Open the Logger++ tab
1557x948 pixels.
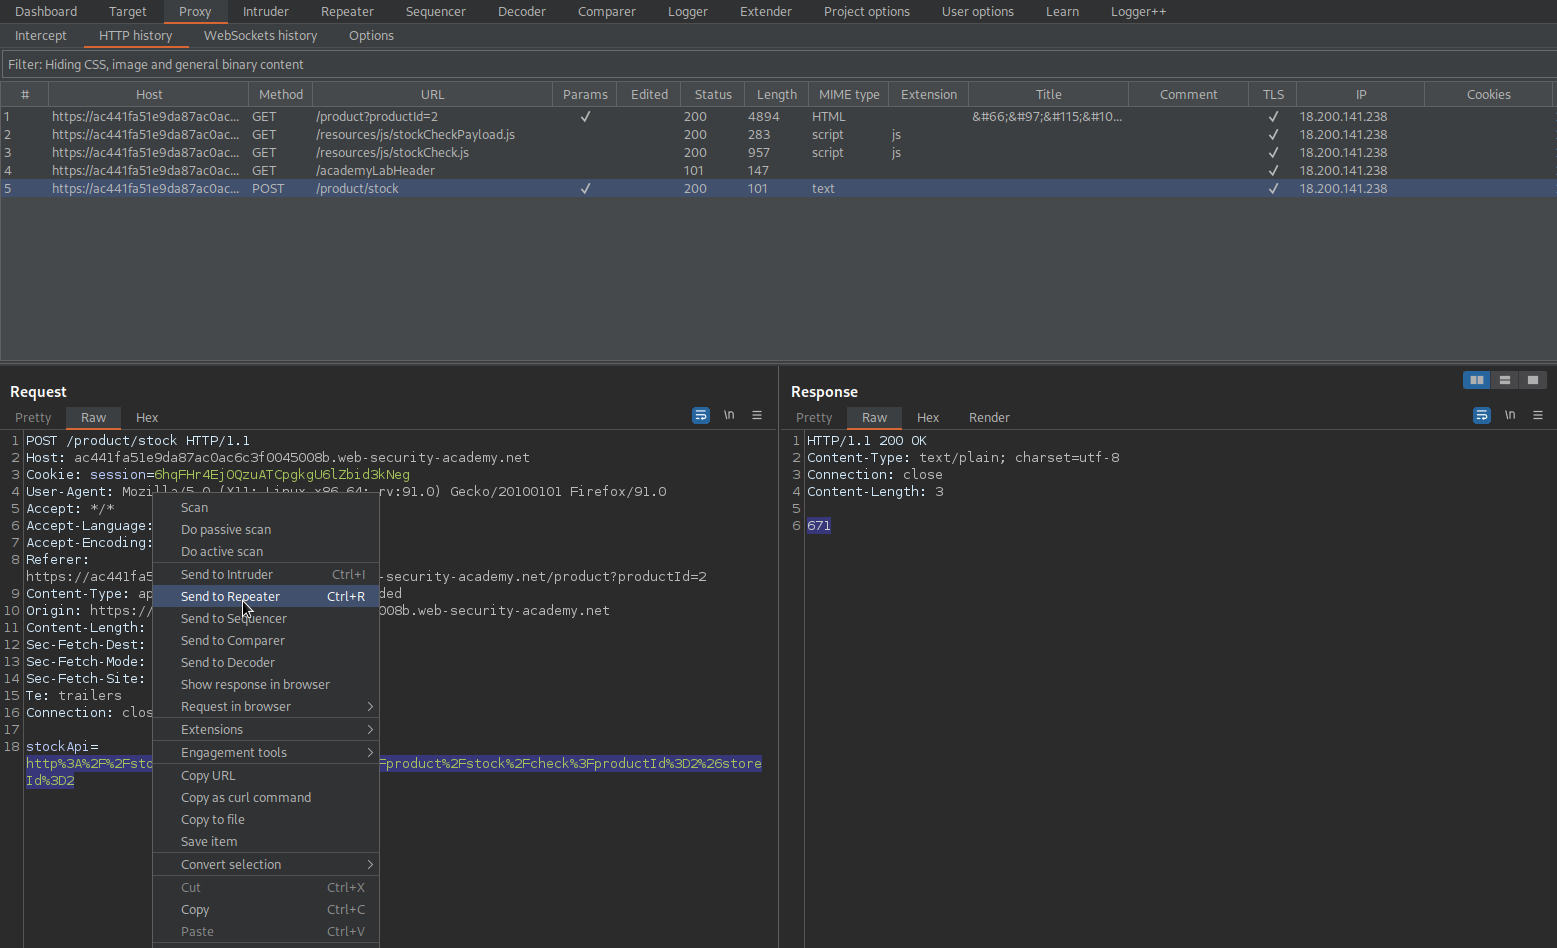point(1138,11)
